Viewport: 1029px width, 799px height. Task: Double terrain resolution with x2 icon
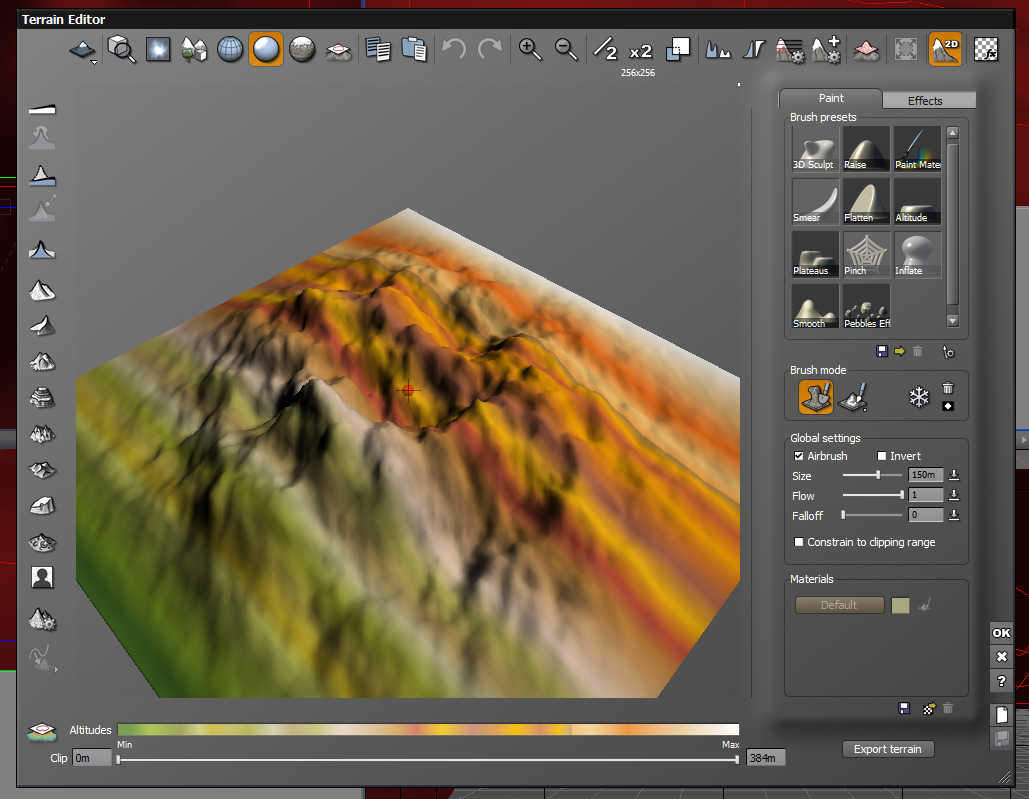[640, 51]
